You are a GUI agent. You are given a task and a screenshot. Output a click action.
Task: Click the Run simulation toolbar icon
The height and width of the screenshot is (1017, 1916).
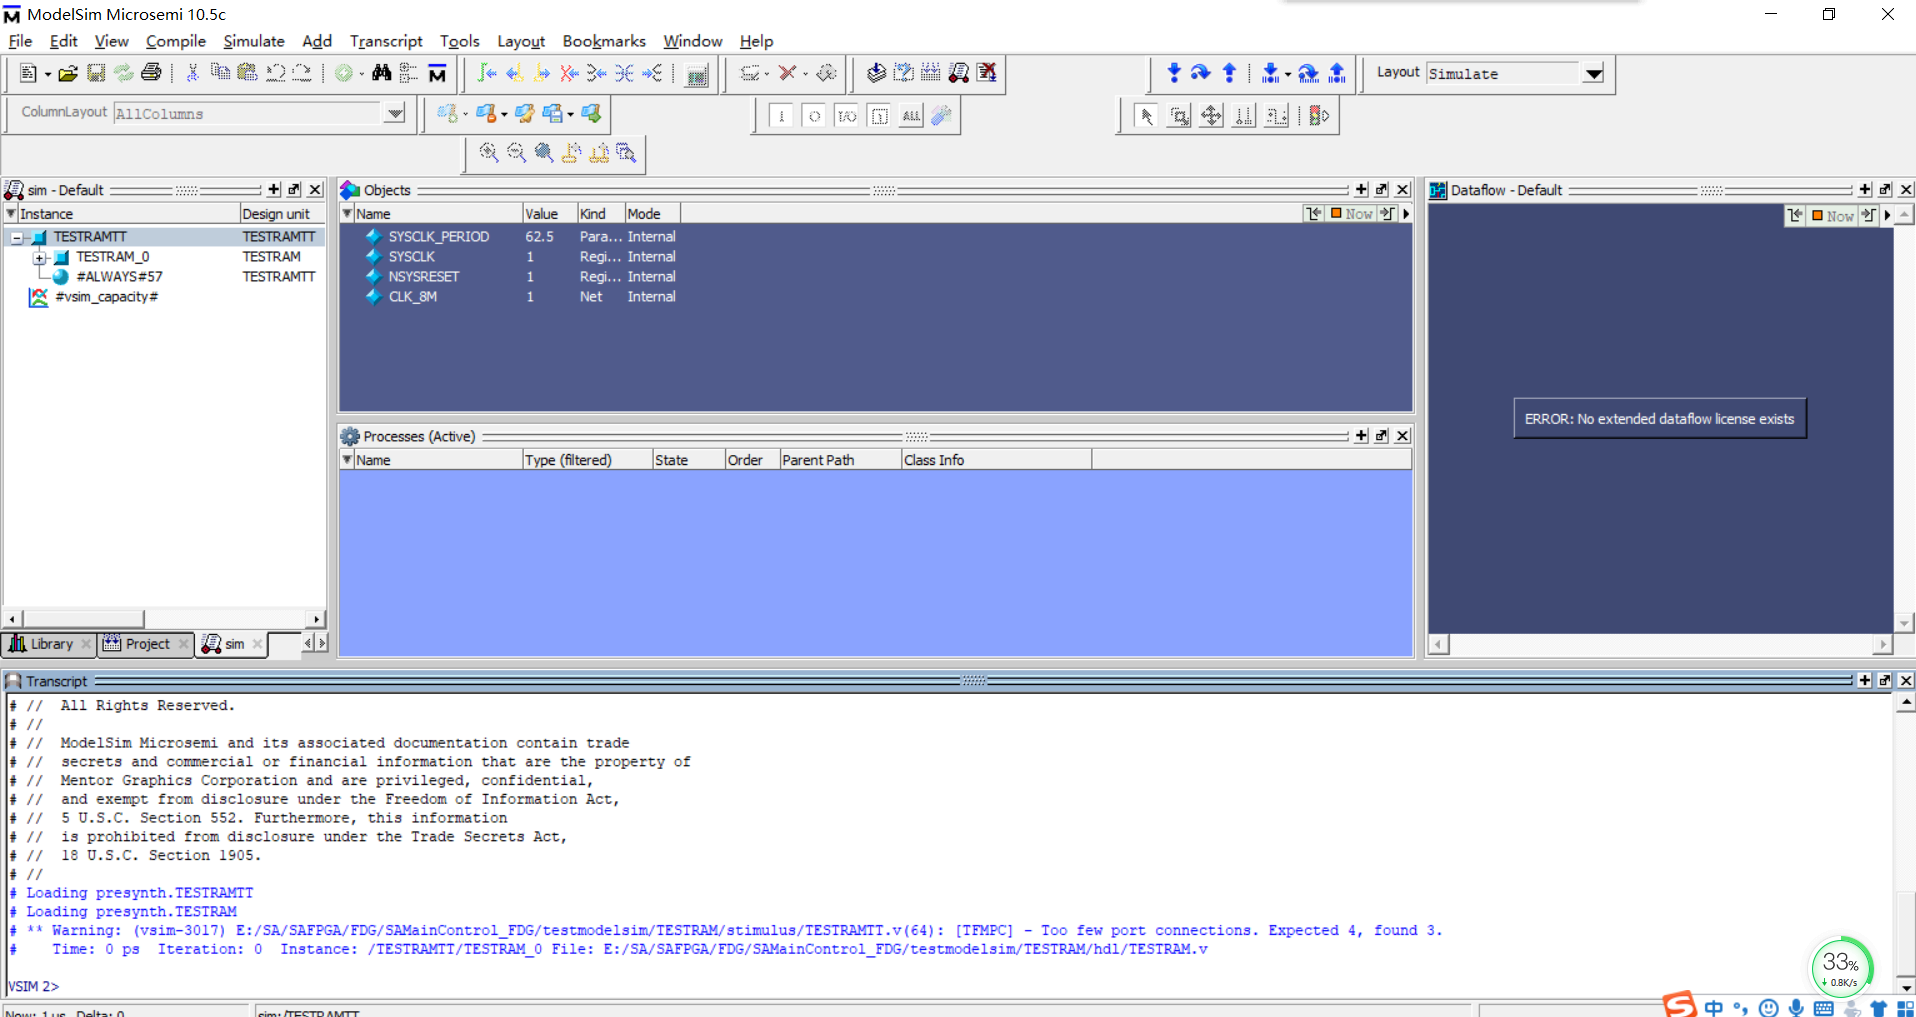point(1174,72)
